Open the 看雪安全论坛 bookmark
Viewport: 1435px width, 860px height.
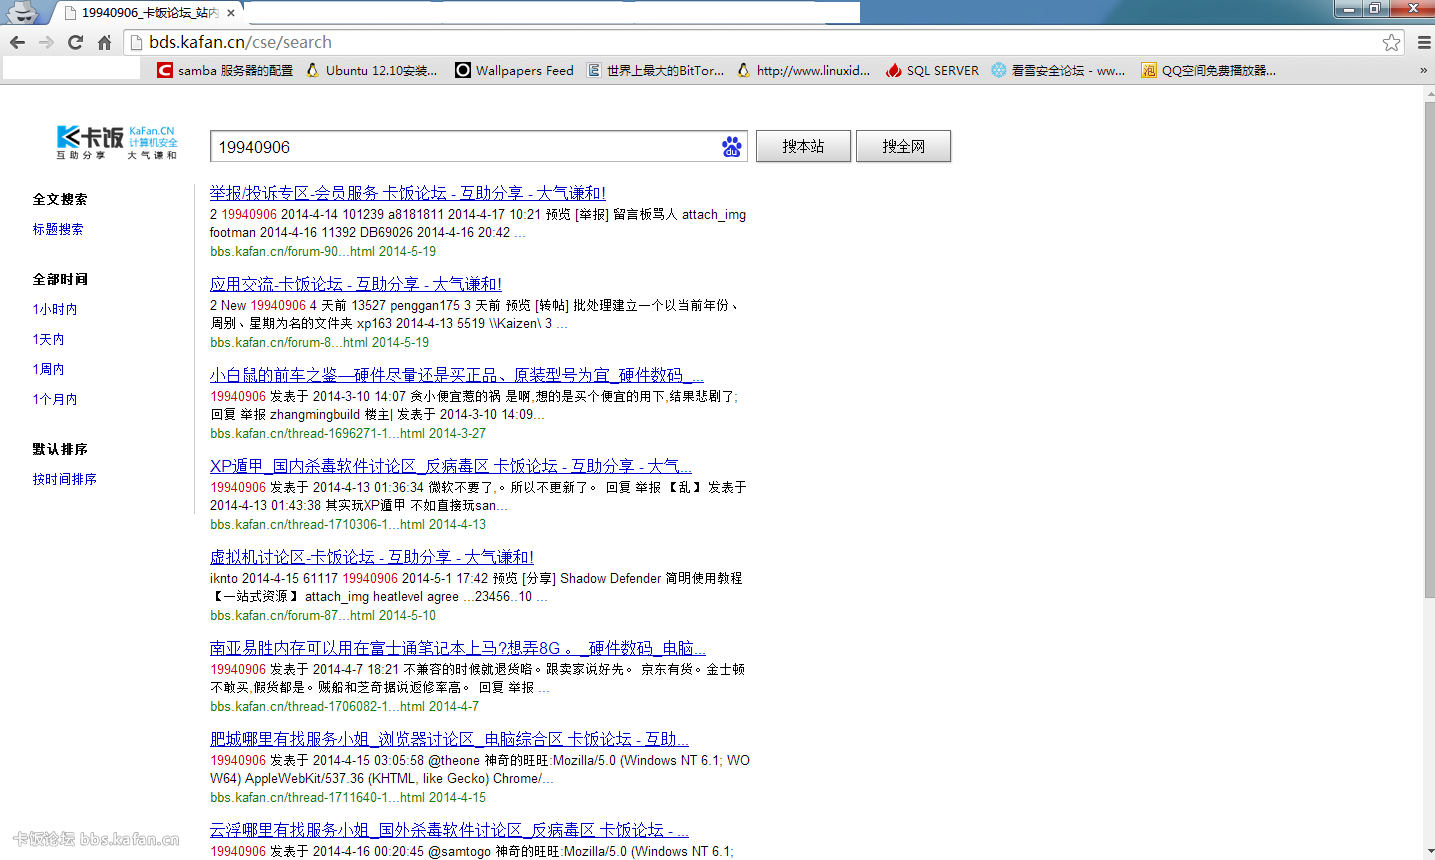point(1058,70)
